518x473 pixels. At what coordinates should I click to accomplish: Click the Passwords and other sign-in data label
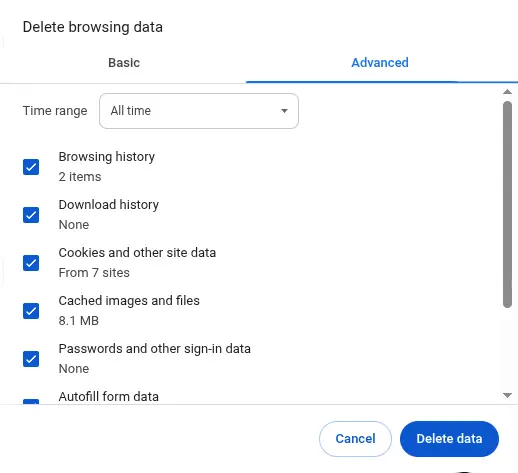tap(155, 349)
